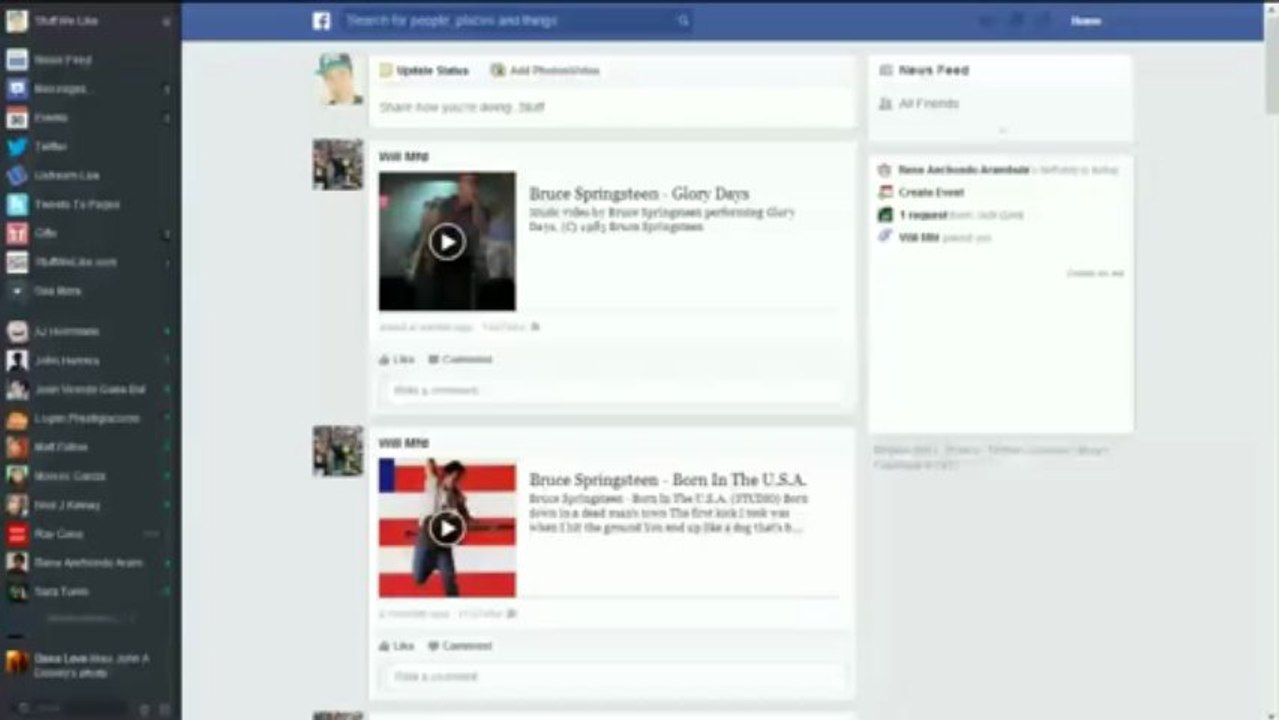Click the Update Status pencil icon
This screenshot has width=1279, height=720.
(386, 71)
